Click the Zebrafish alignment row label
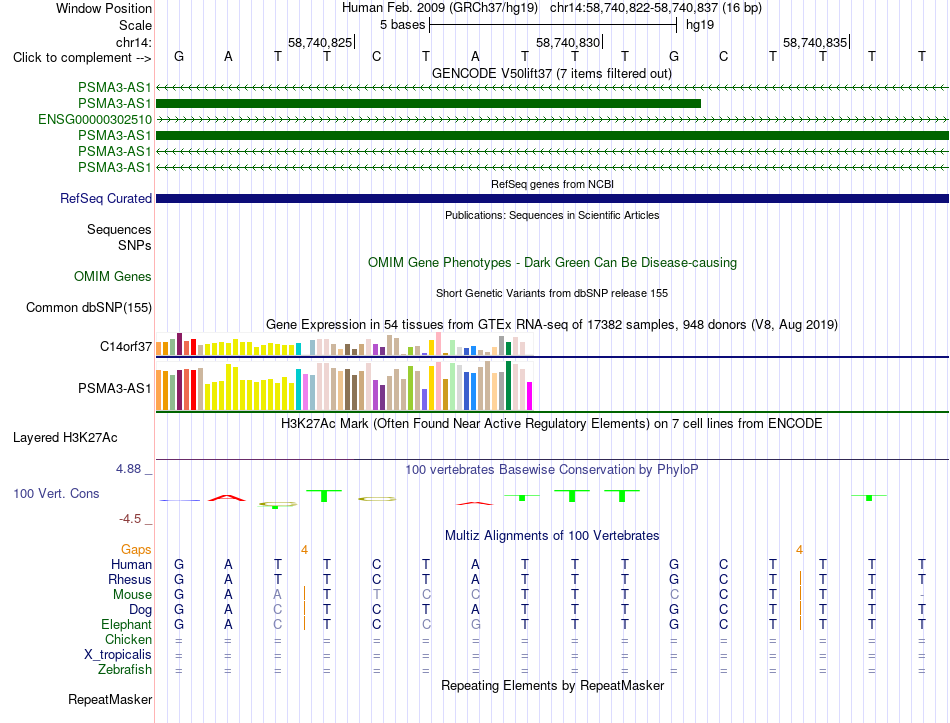950x723 pixels. 125,670
